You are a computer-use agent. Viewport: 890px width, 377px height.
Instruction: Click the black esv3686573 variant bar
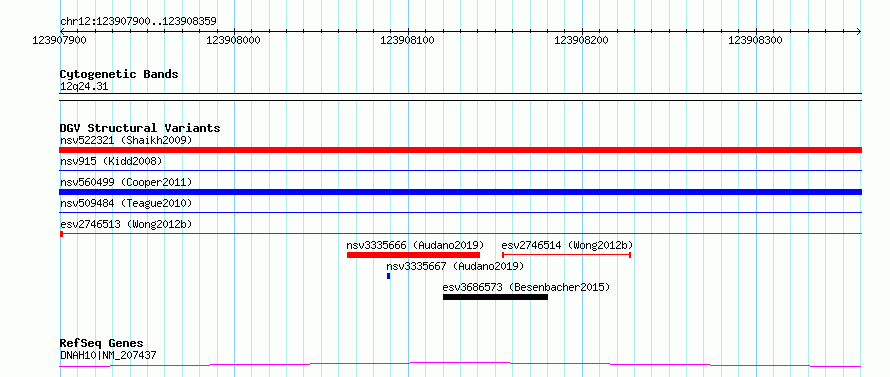coord(496,297)
